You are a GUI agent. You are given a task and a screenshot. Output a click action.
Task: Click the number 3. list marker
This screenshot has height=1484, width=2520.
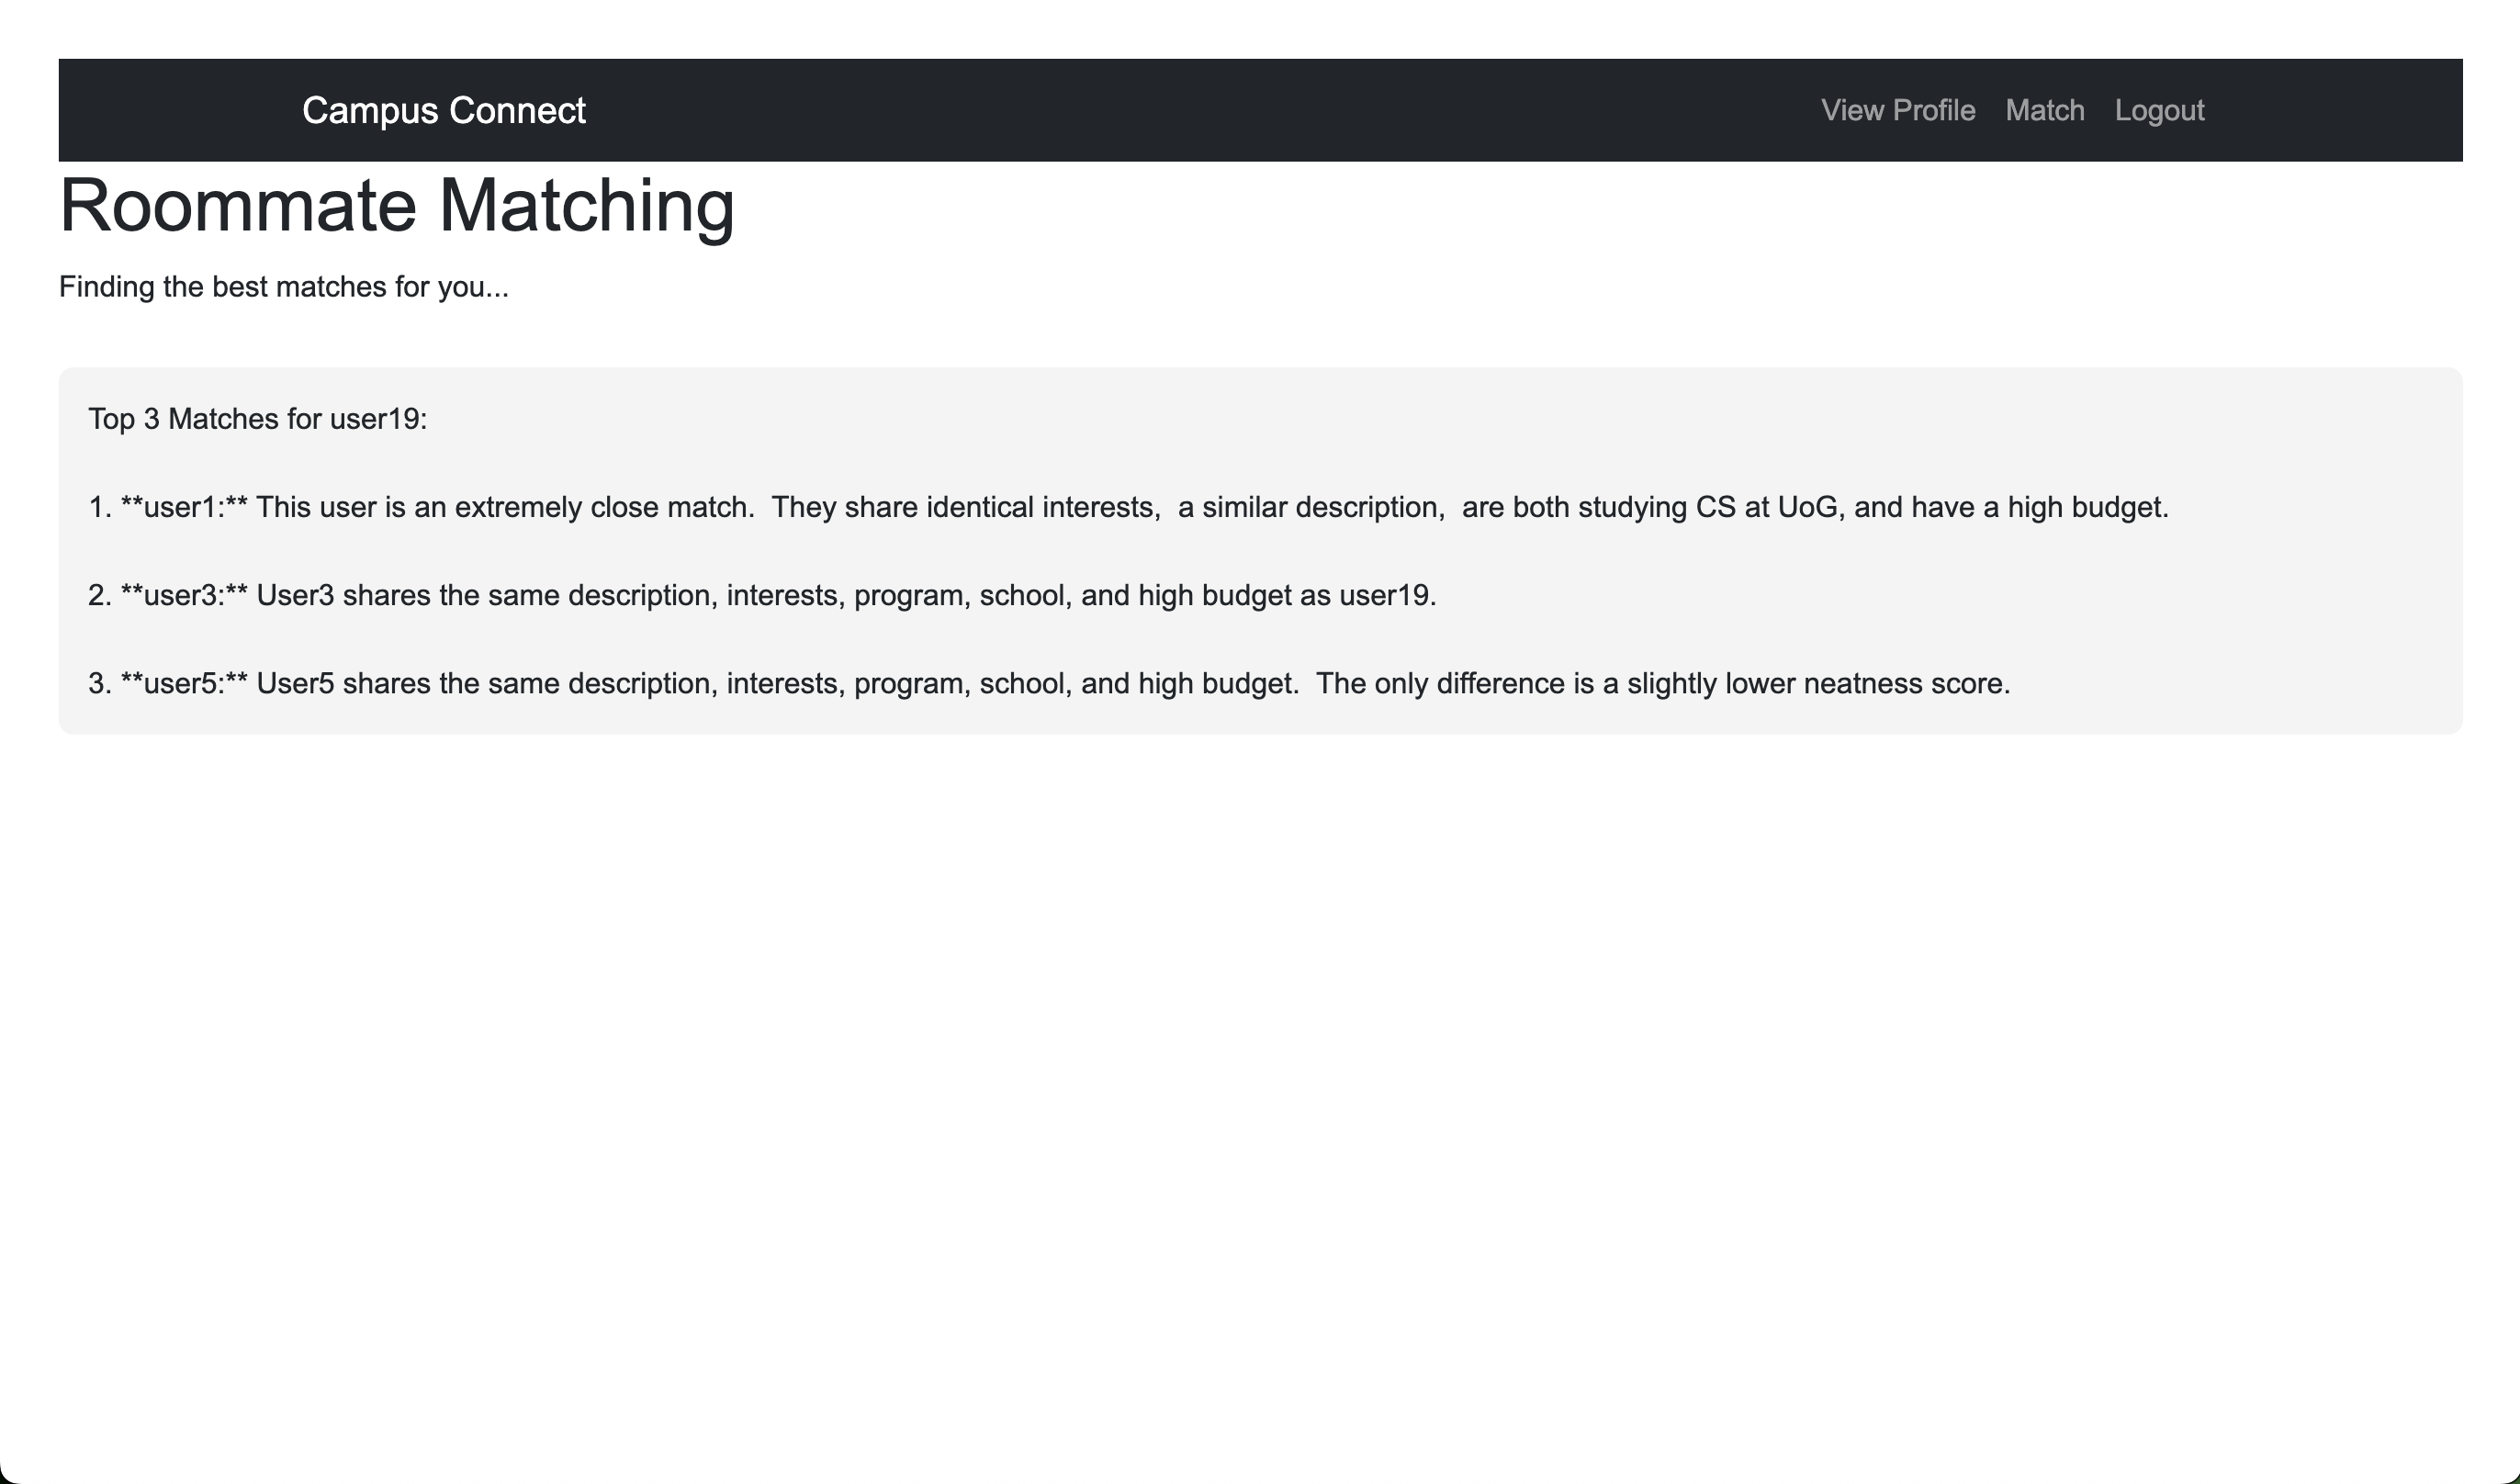[x=99, y=683]
